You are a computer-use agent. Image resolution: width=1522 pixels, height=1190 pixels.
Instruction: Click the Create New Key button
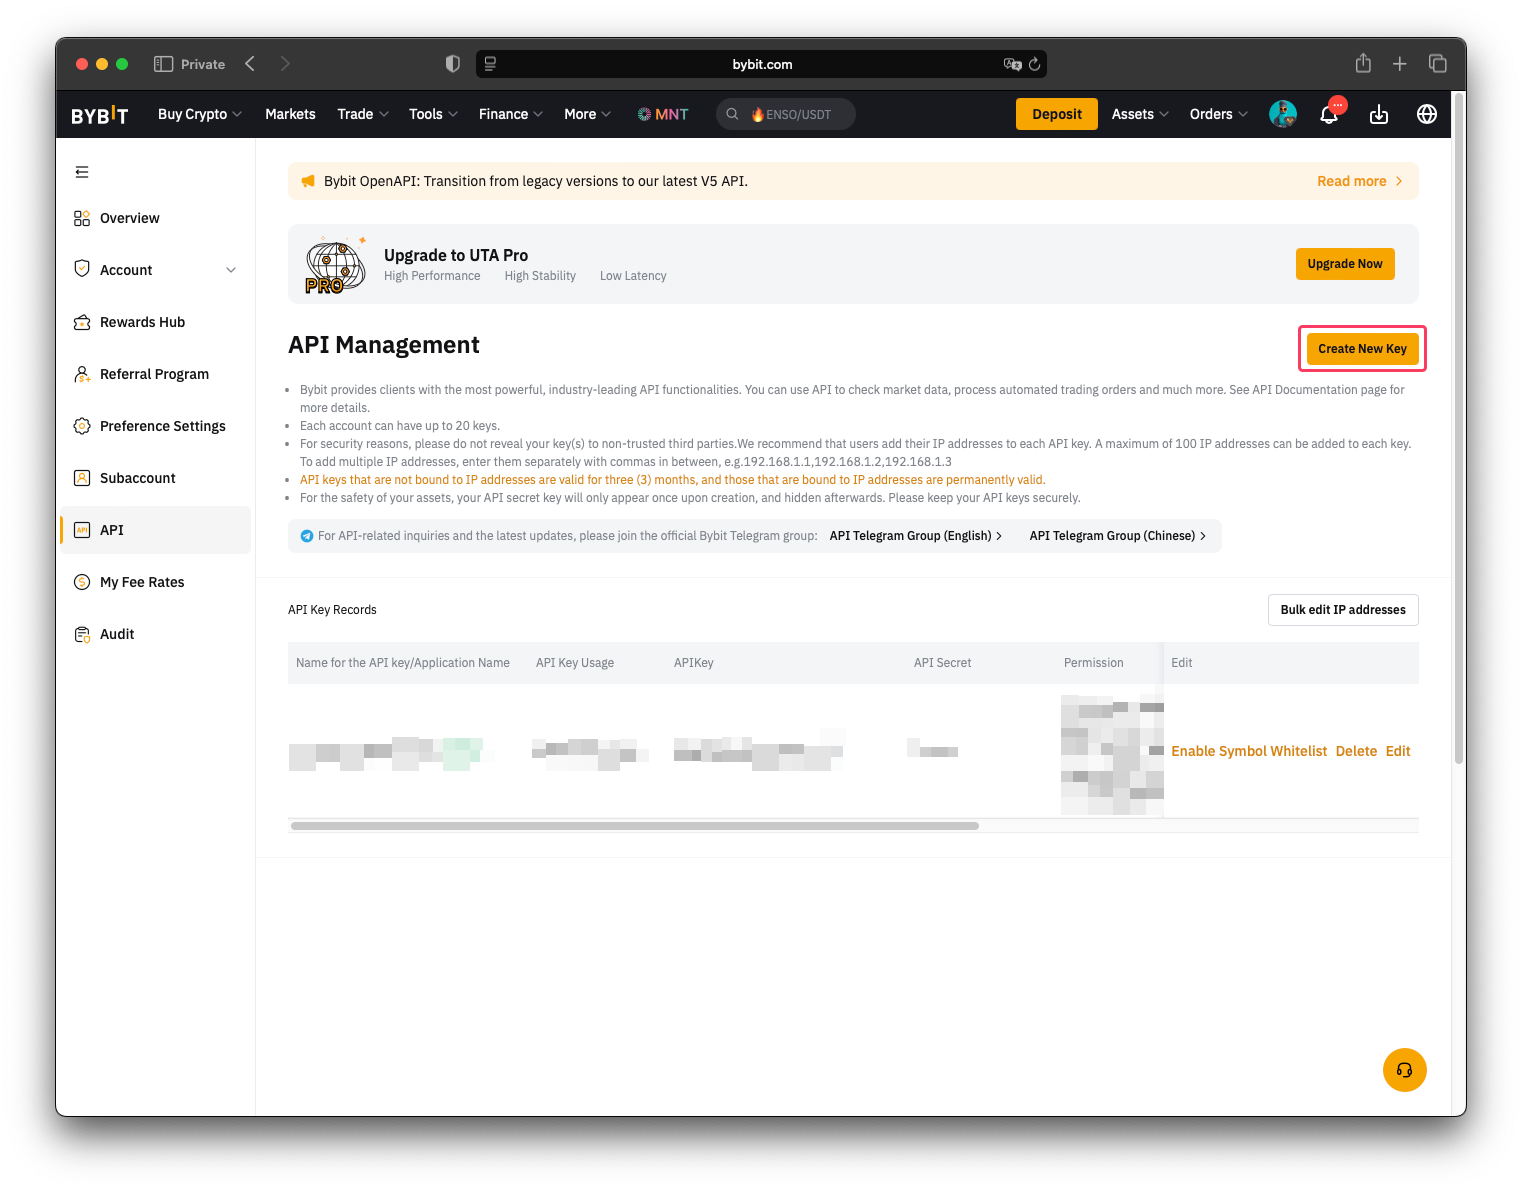[x=1362, y=348]
